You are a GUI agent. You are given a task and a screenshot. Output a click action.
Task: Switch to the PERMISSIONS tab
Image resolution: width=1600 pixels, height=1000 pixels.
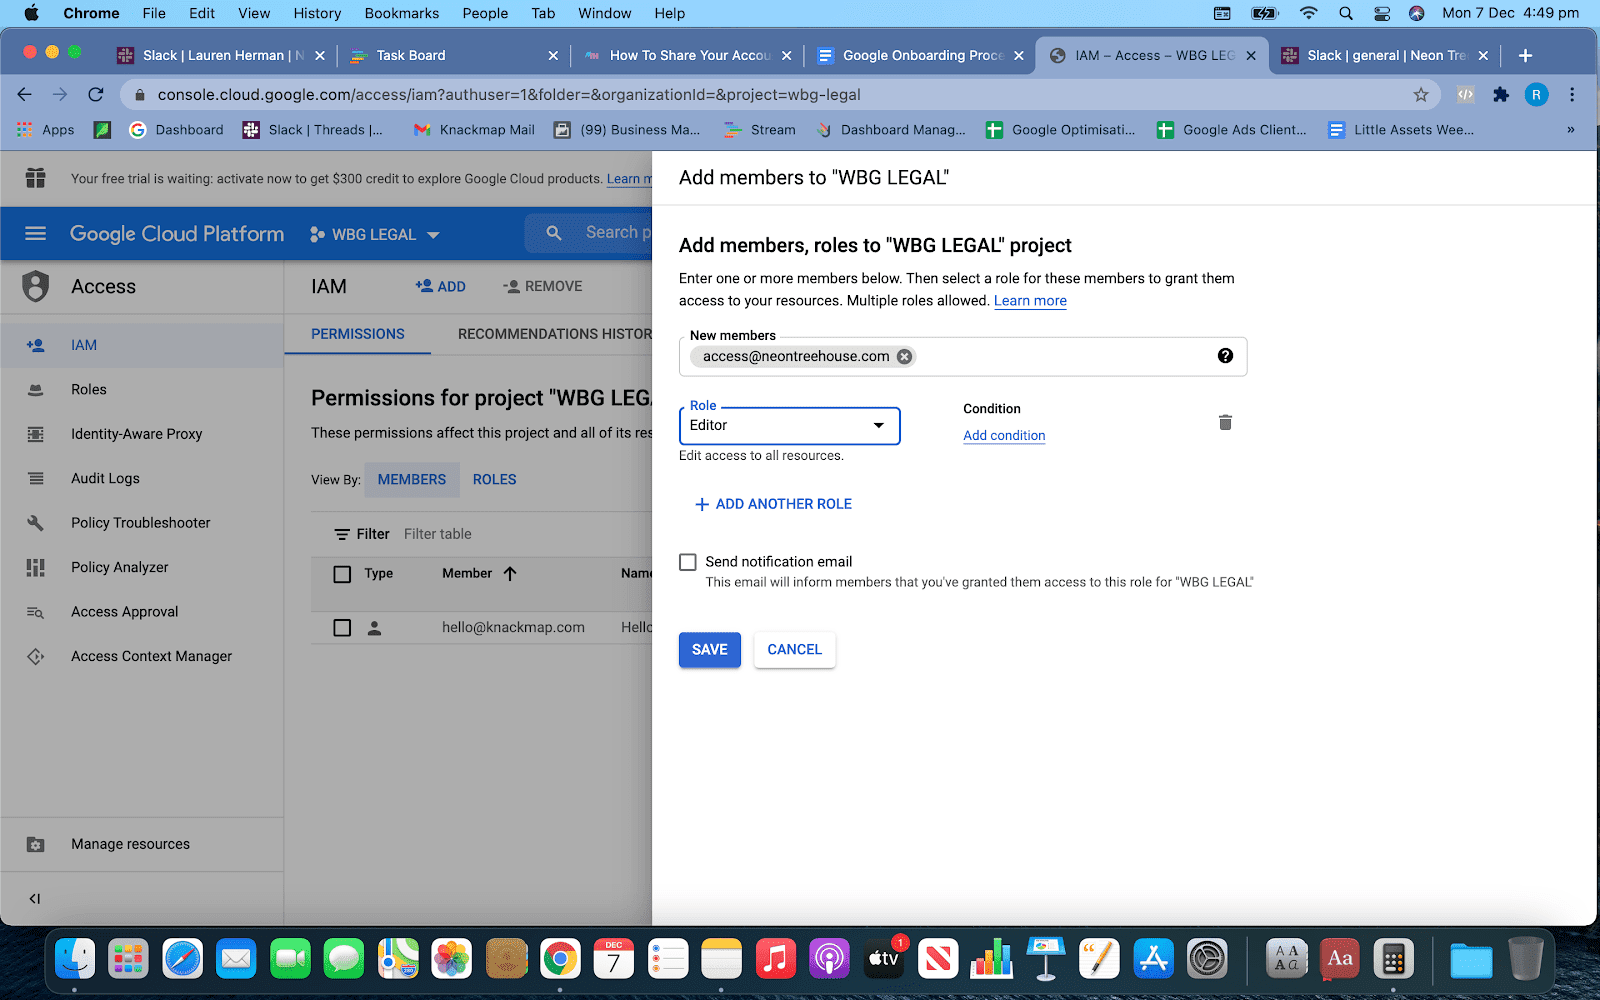click(358, 334)
